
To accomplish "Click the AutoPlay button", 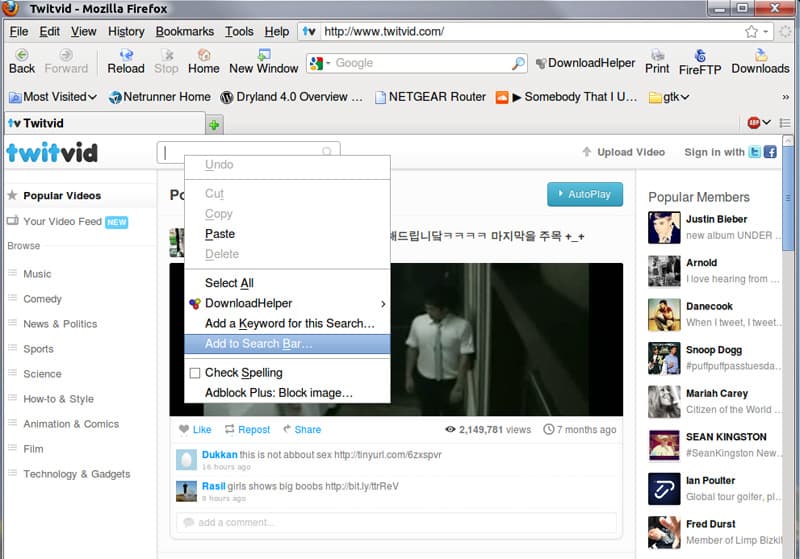I will (x=585, y=194).
